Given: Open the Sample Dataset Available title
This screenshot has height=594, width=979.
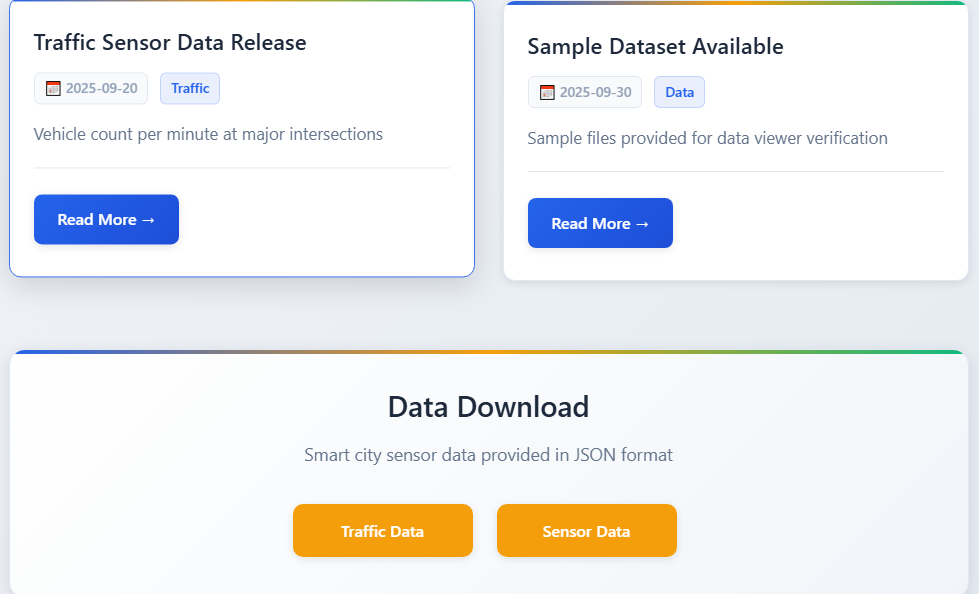Looking at the screenshot, I should coord(655,46).
